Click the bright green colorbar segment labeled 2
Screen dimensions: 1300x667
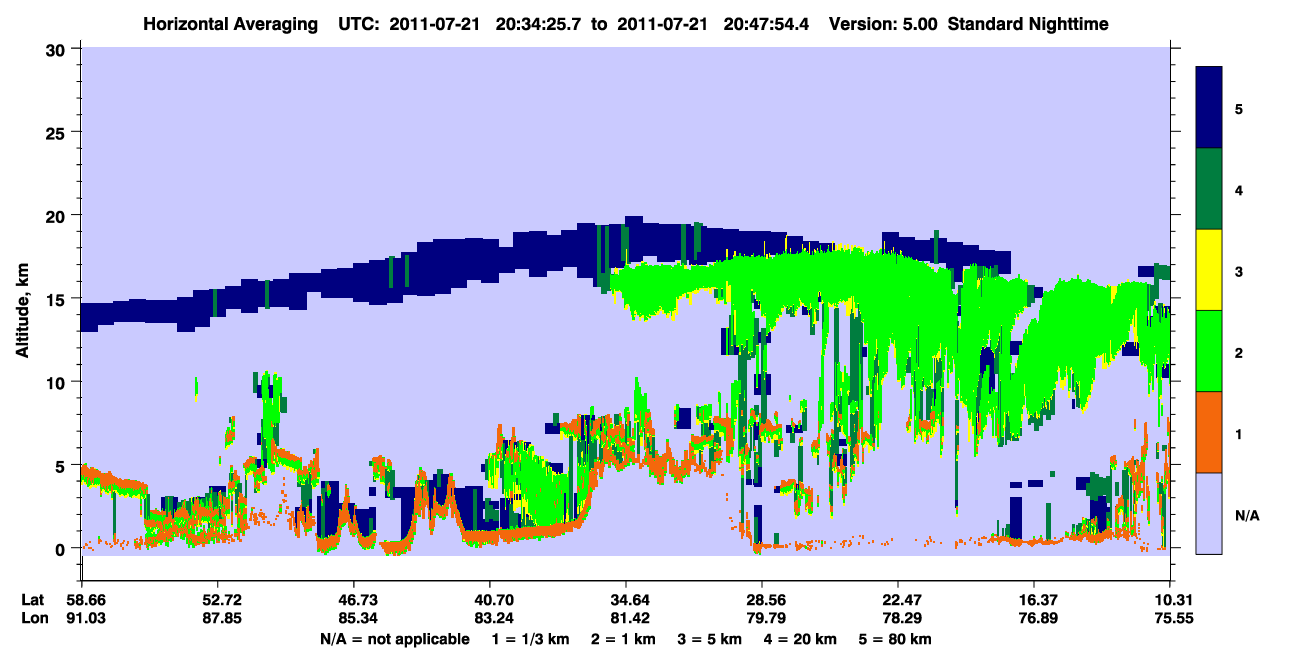pos(1209,351)
